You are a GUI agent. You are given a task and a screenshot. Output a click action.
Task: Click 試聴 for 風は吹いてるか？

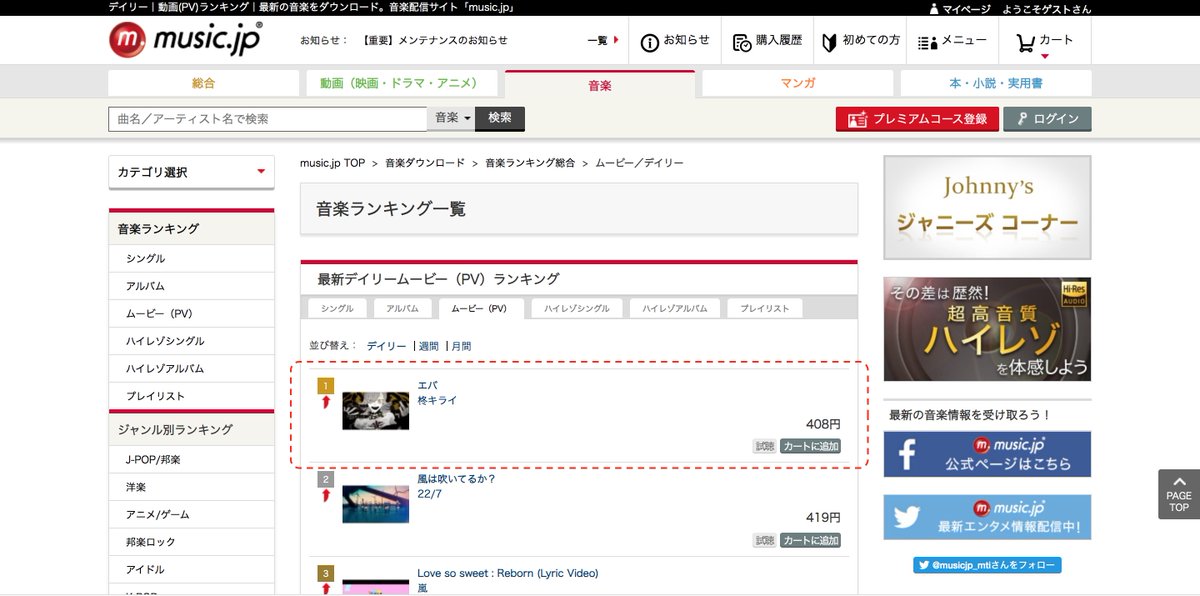click(765, 540)
